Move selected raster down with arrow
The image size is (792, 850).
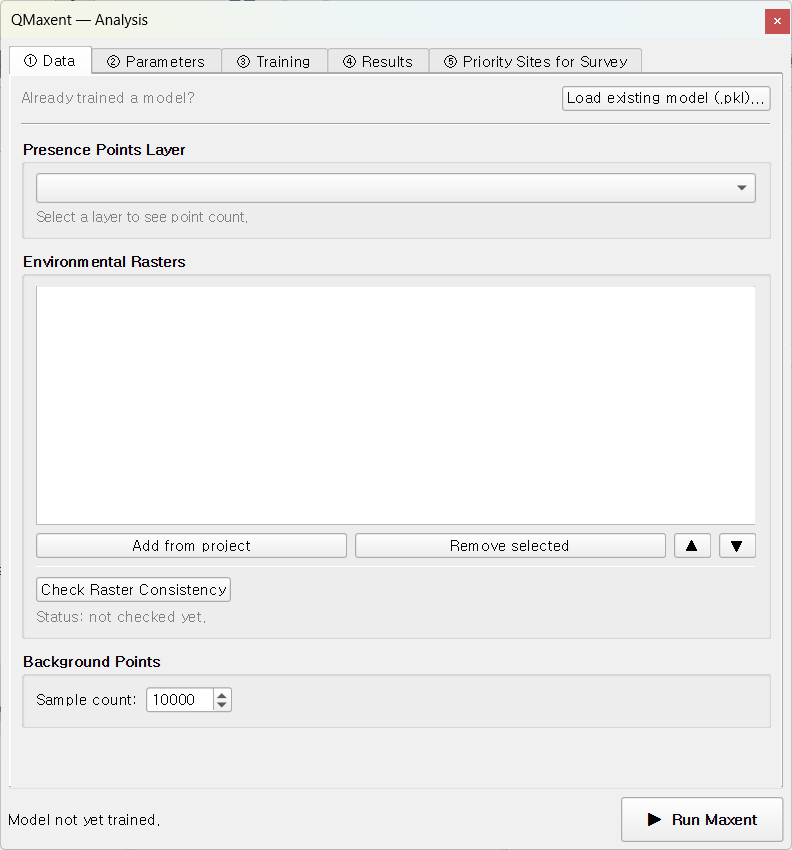737,545
